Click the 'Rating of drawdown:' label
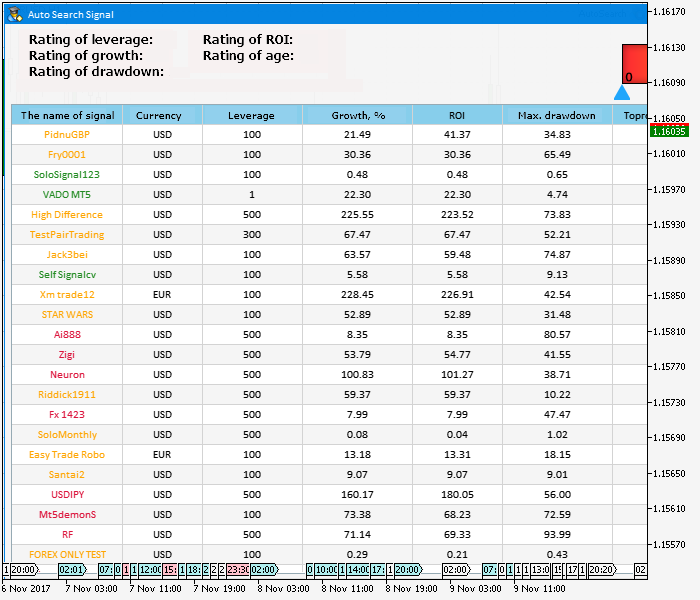Screen dimensions: 700x600 click(96, 72)
